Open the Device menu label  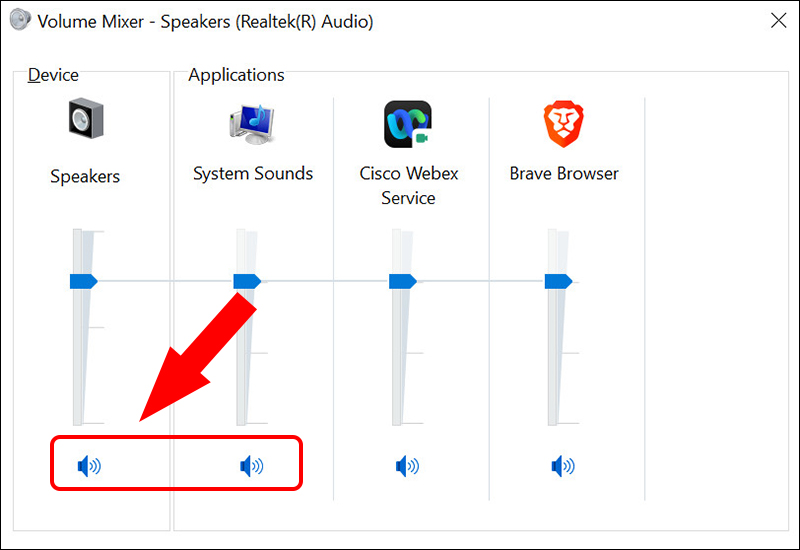pos(53,75)
